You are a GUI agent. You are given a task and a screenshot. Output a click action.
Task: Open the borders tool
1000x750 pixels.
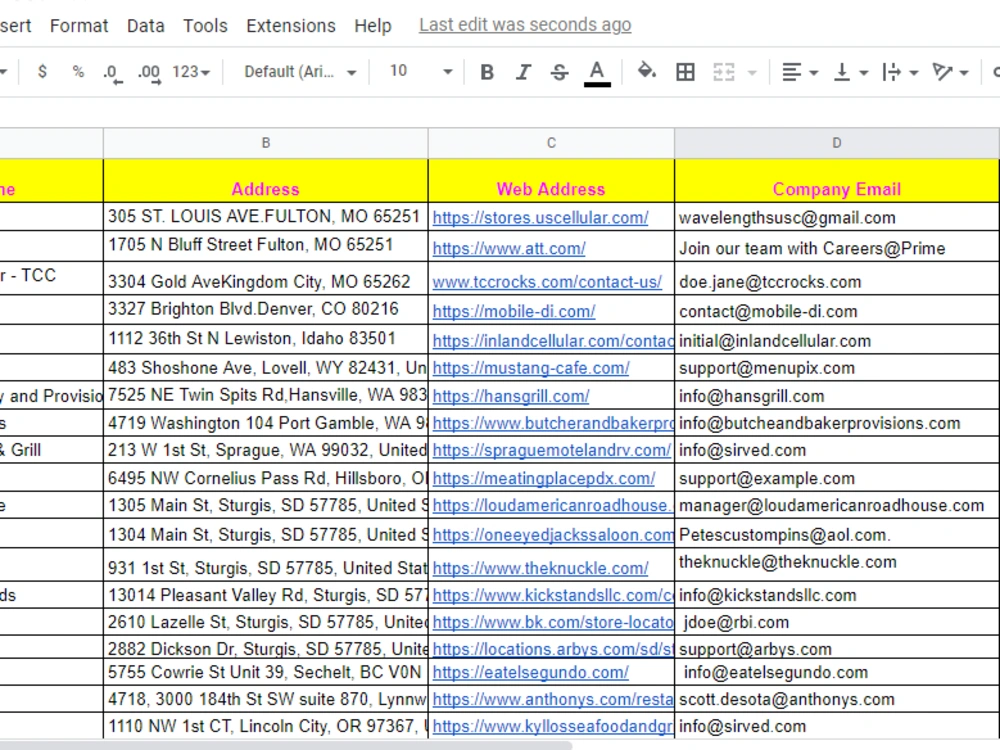click(x=686, y=72)
